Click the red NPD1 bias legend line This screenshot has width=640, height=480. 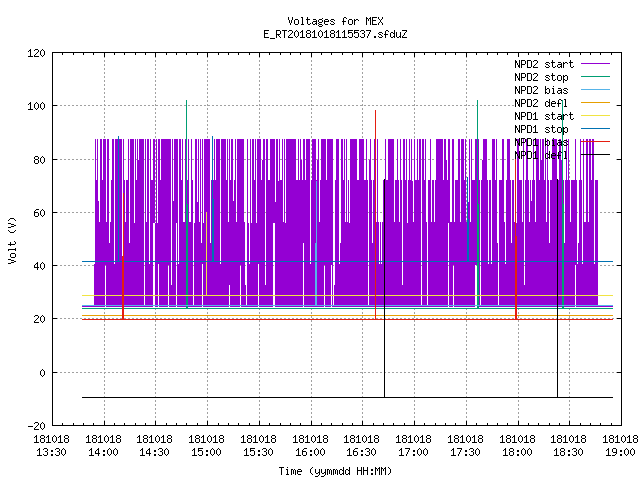(596, 142)
